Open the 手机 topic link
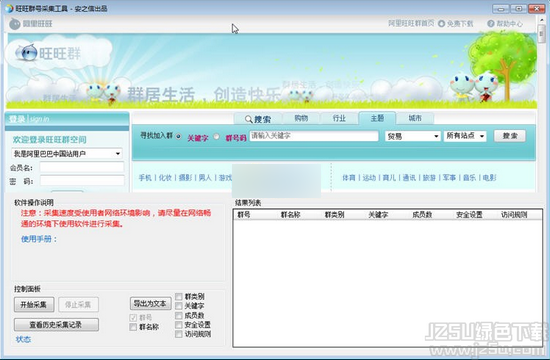Viewport: 550px width, 360px height. [x=145, y=178]
